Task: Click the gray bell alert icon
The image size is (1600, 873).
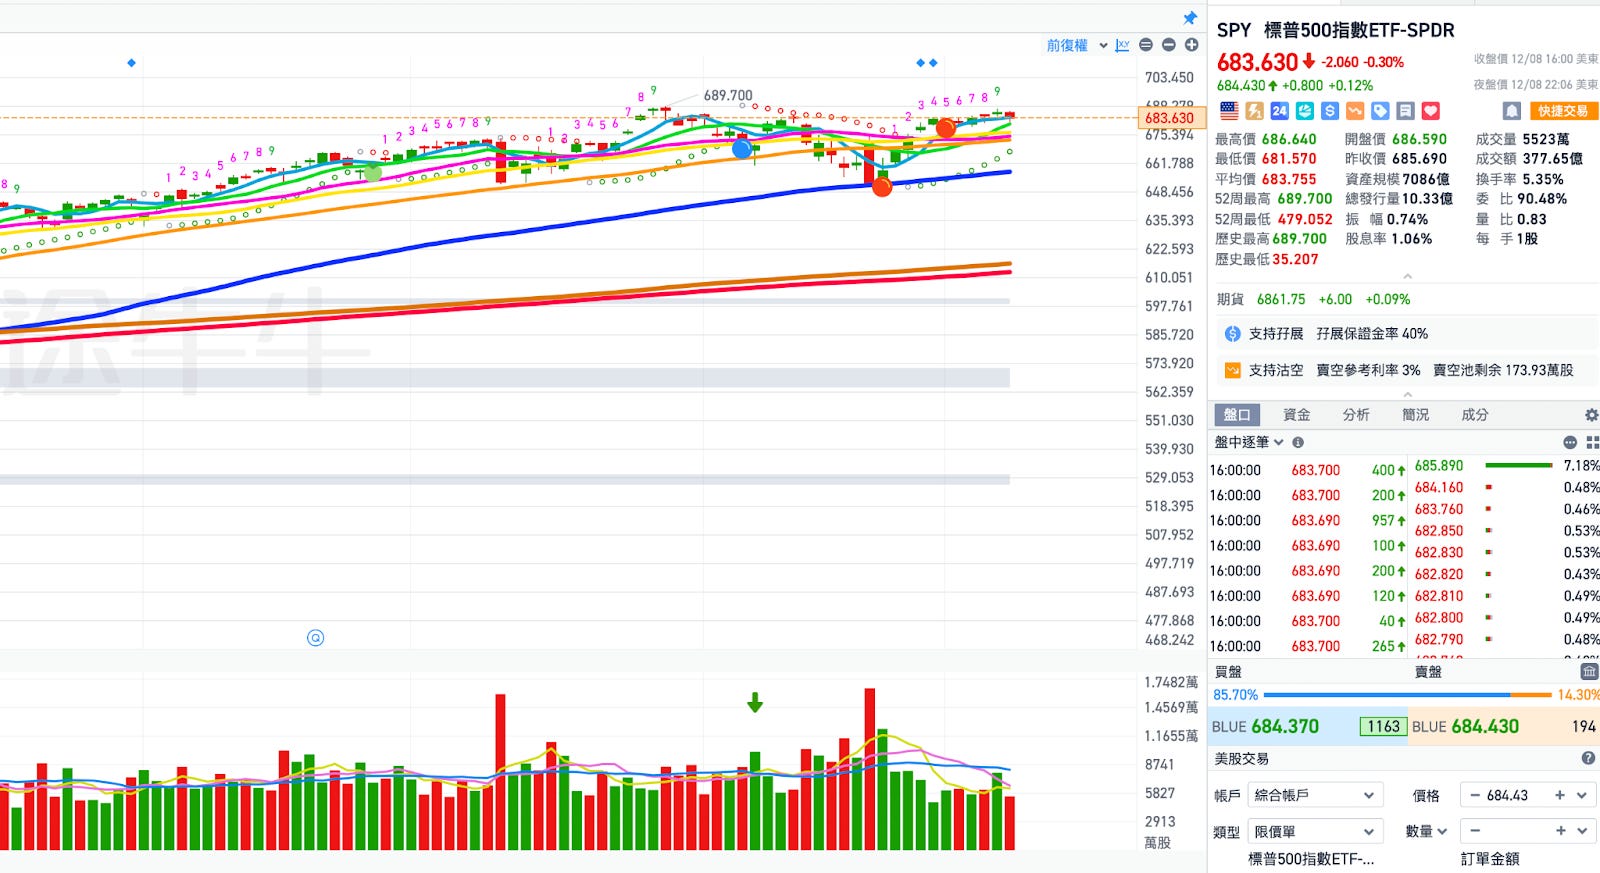Action: pyautogui.click(x=1512, y=111)
